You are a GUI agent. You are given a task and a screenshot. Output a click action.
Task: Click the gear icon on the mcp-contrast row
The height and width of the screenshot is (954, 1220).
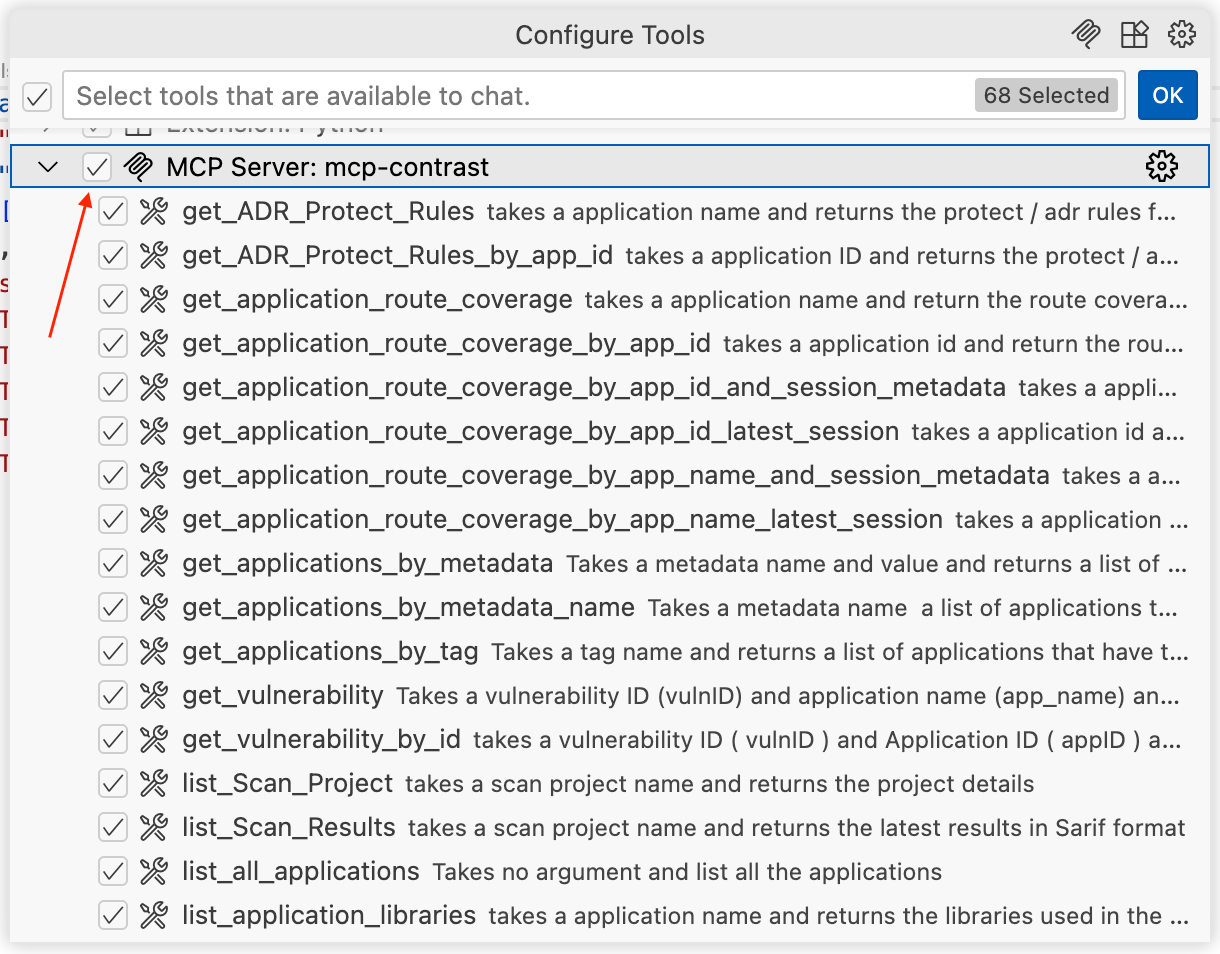(x=1161, y=167)
